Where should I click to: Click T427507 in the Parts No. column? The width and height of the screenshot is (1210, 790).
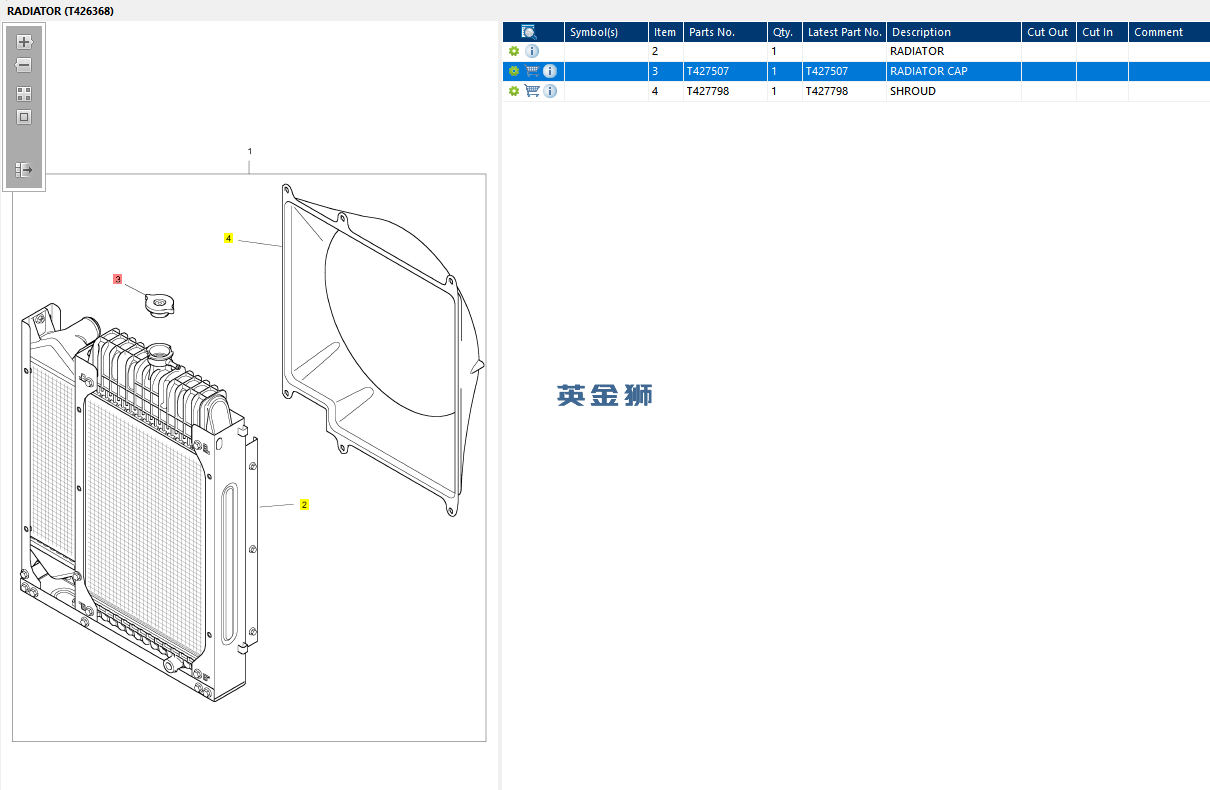click(708, 71)
